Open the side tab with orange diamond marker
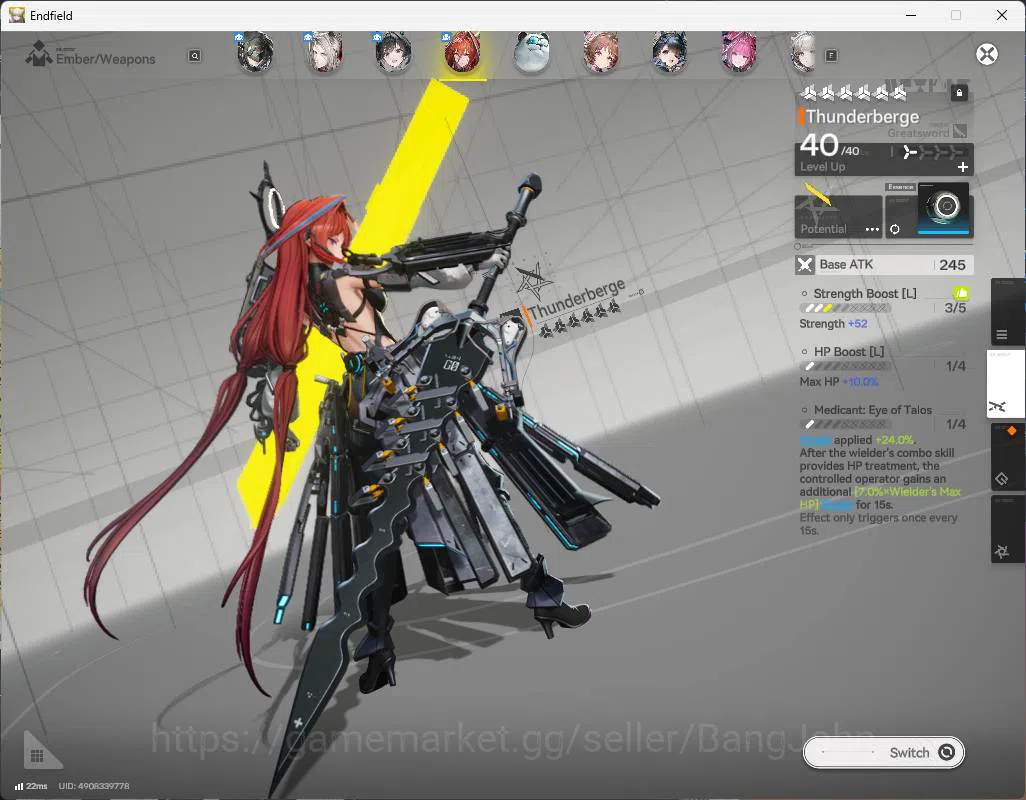Screen dimensions: 1026x800 pos(1006,457)
